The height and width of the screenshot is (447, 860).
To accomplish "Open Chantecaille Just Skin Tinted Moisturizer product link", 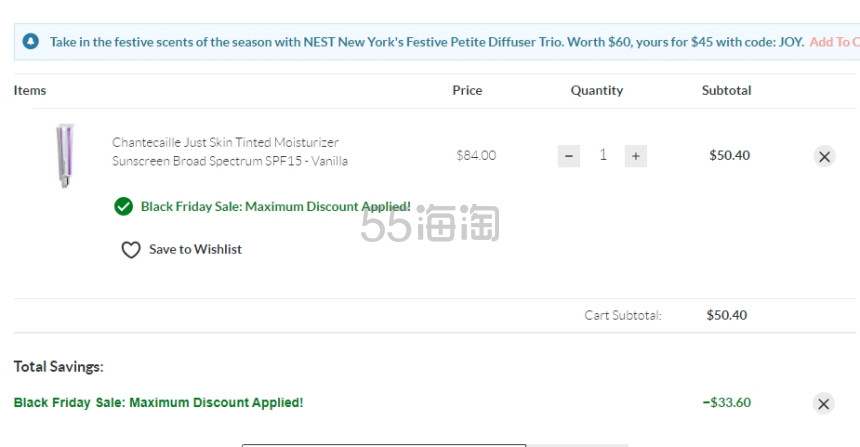I will [230, 151].
